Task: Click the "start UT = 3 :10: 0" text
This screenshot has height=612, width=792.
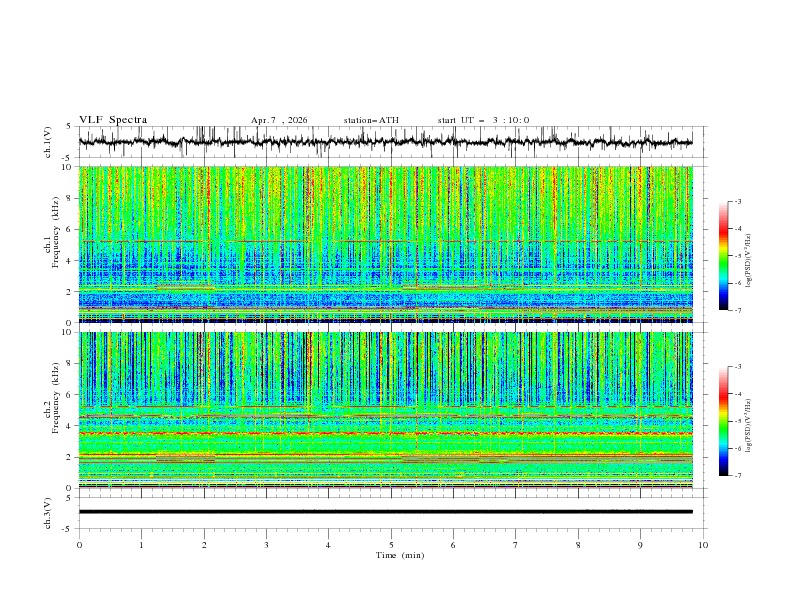Action: pos(483,120)
